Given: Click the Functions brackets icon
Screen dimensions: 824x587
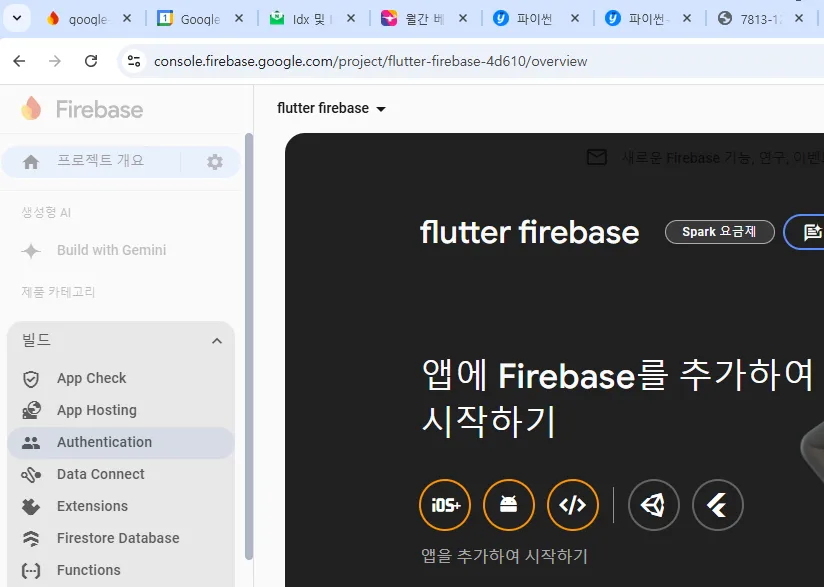Looking at the screenshot, I should click(31, 571).
